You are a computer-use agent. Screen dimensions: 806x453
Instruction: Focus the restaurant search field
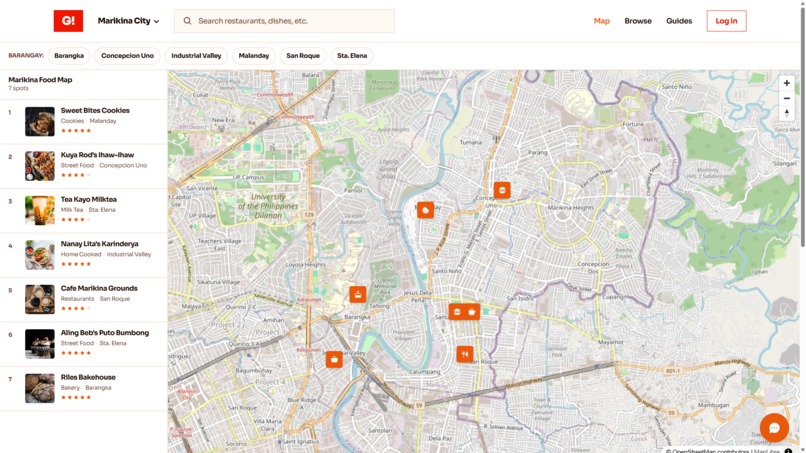284,21
